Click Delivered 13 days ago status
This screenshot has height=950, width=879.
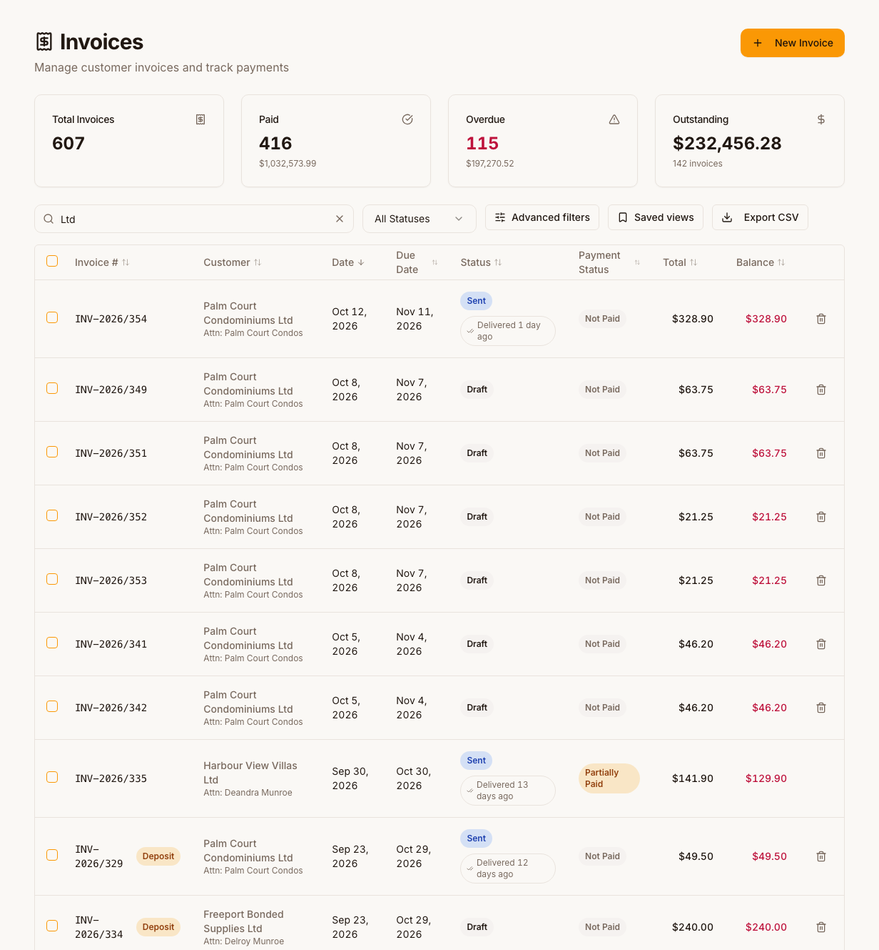508,791
